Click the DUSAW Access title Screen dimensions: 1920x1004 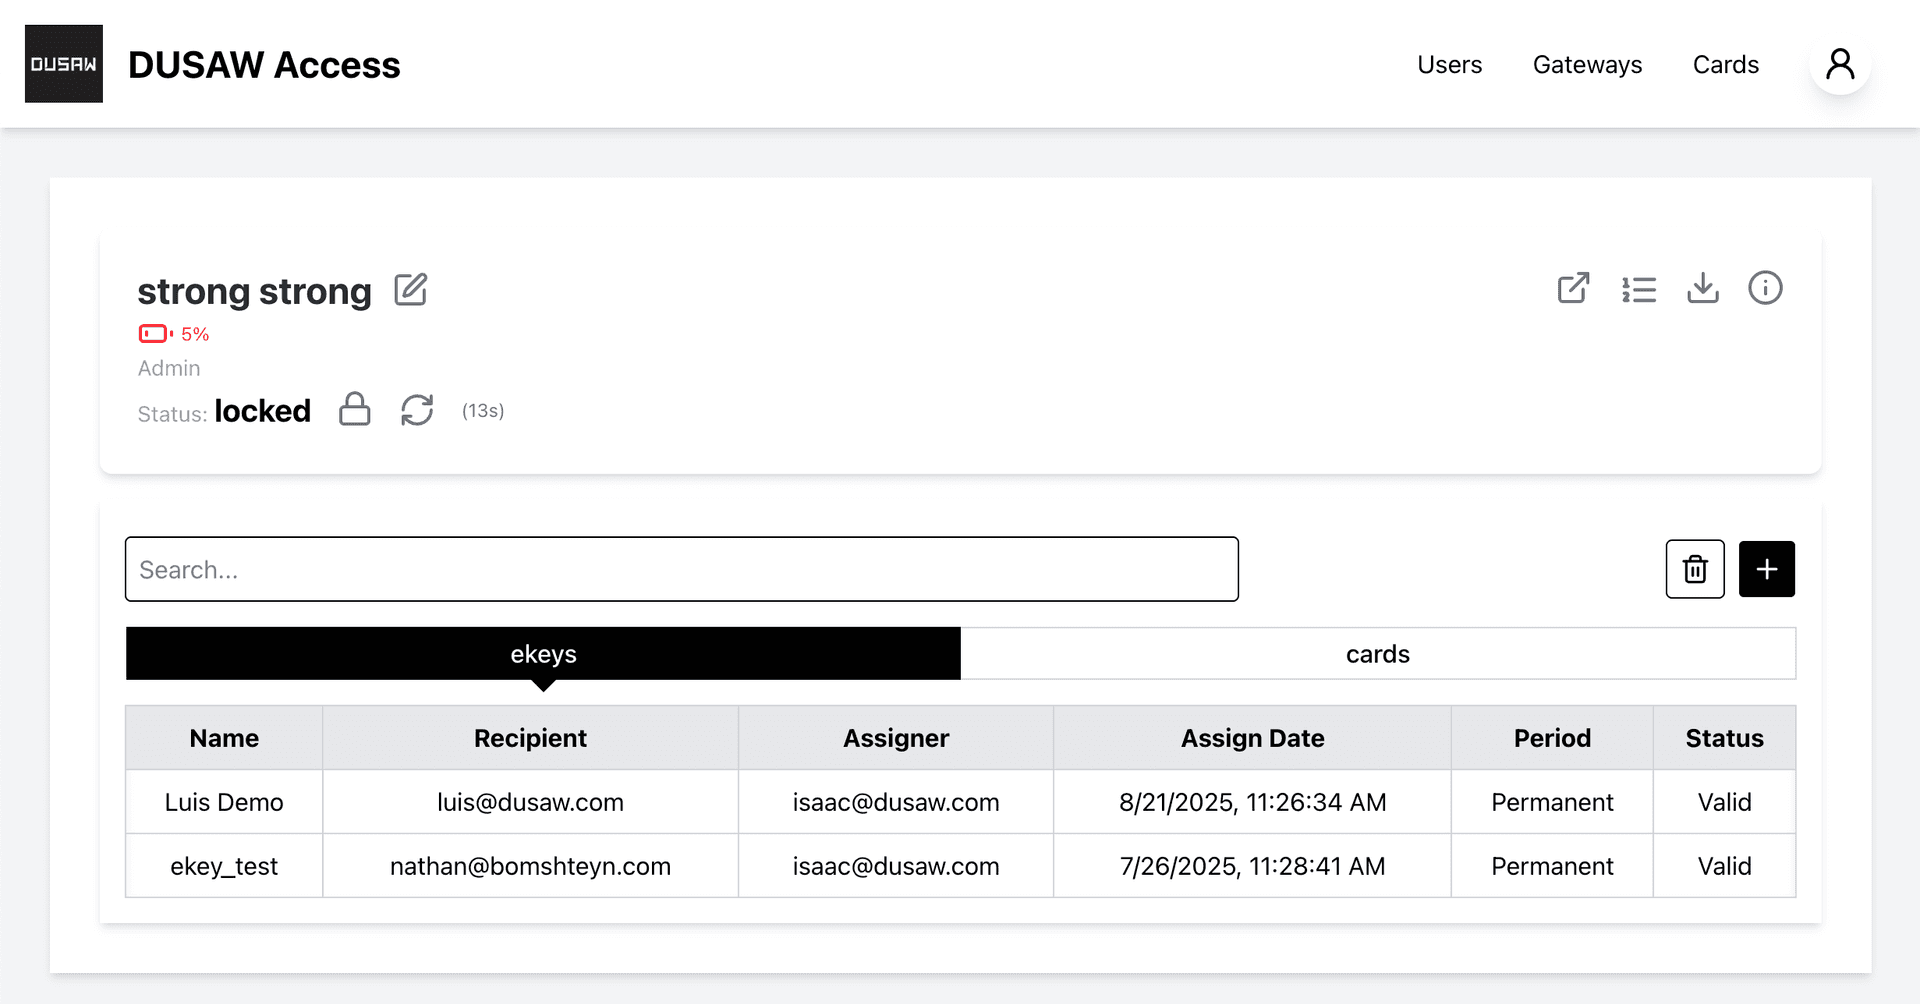(264, 65)
